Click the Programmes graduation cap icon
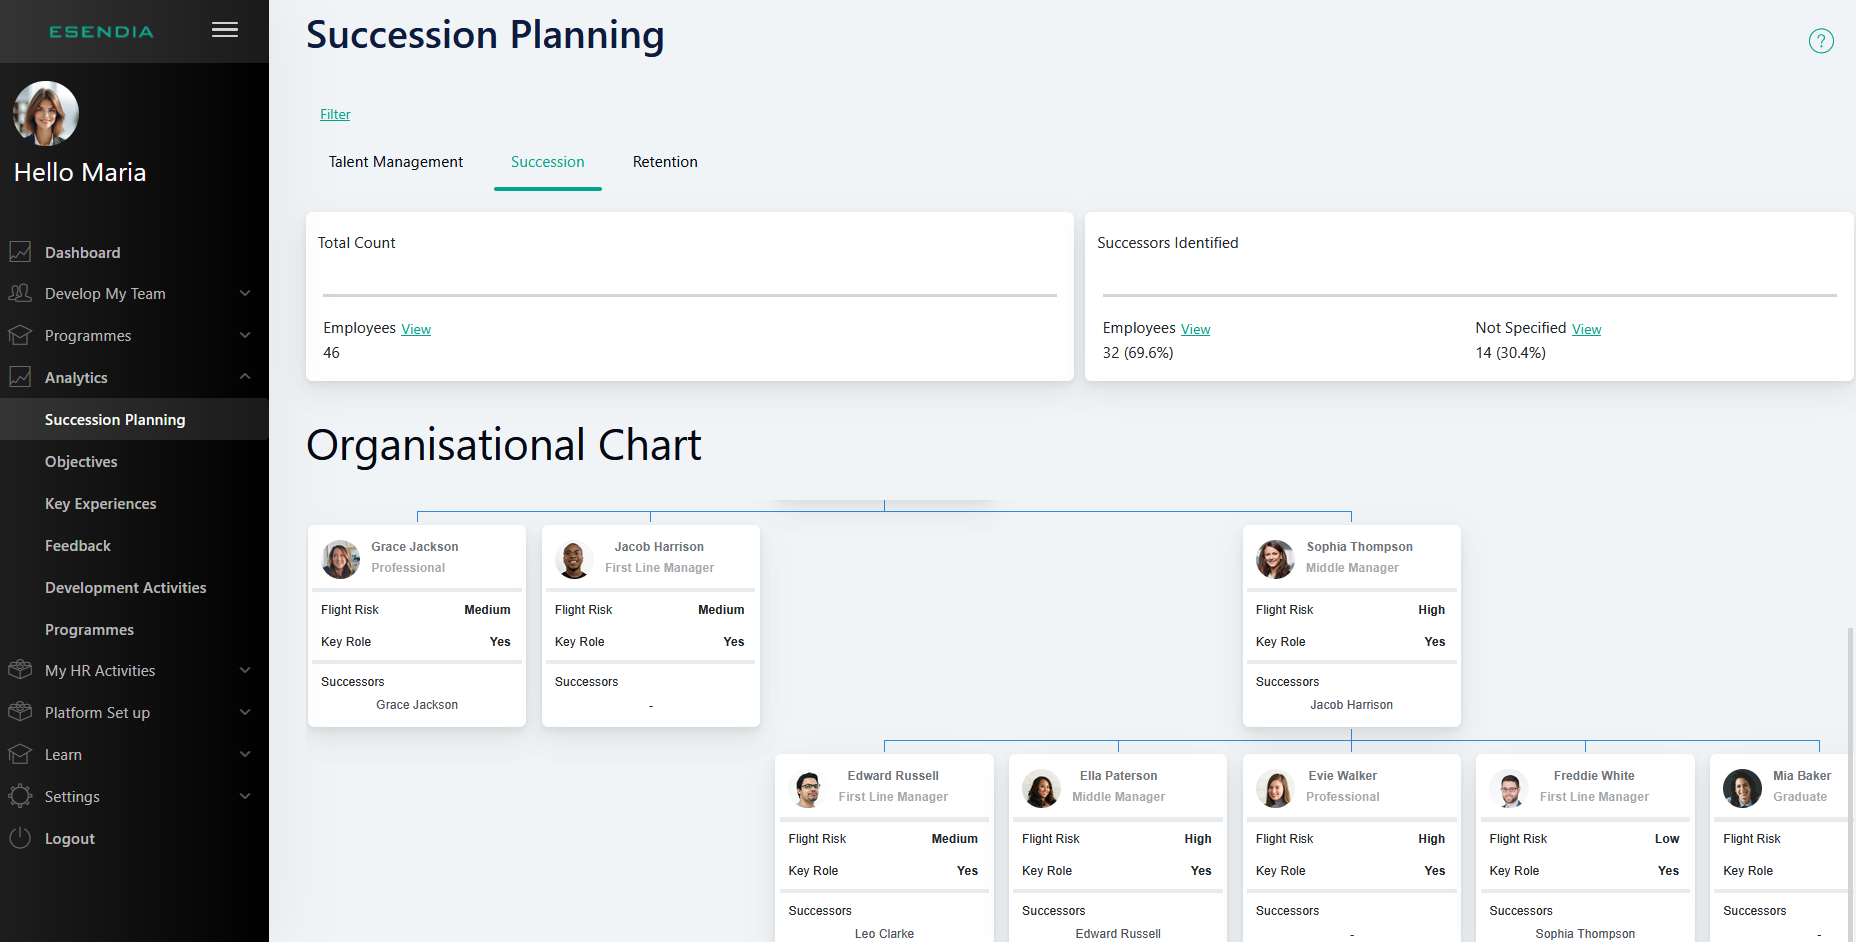Screen dimensions: 1856x942 pyautogui.click(x=20, y=335)
